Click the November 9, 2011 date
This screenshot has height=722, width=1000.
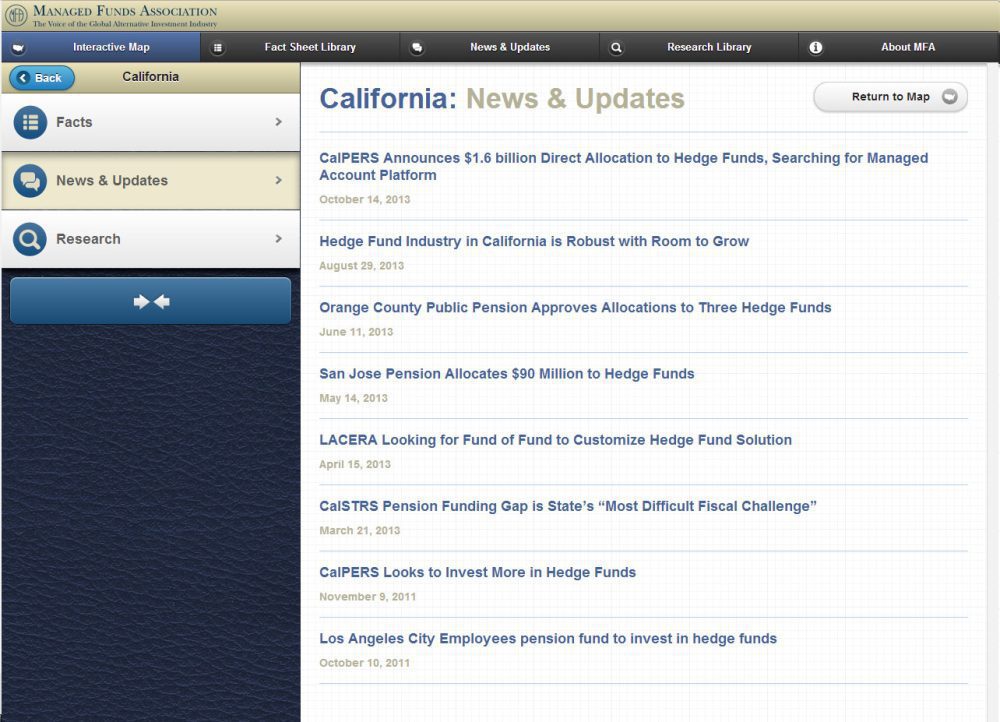[367, 597]
